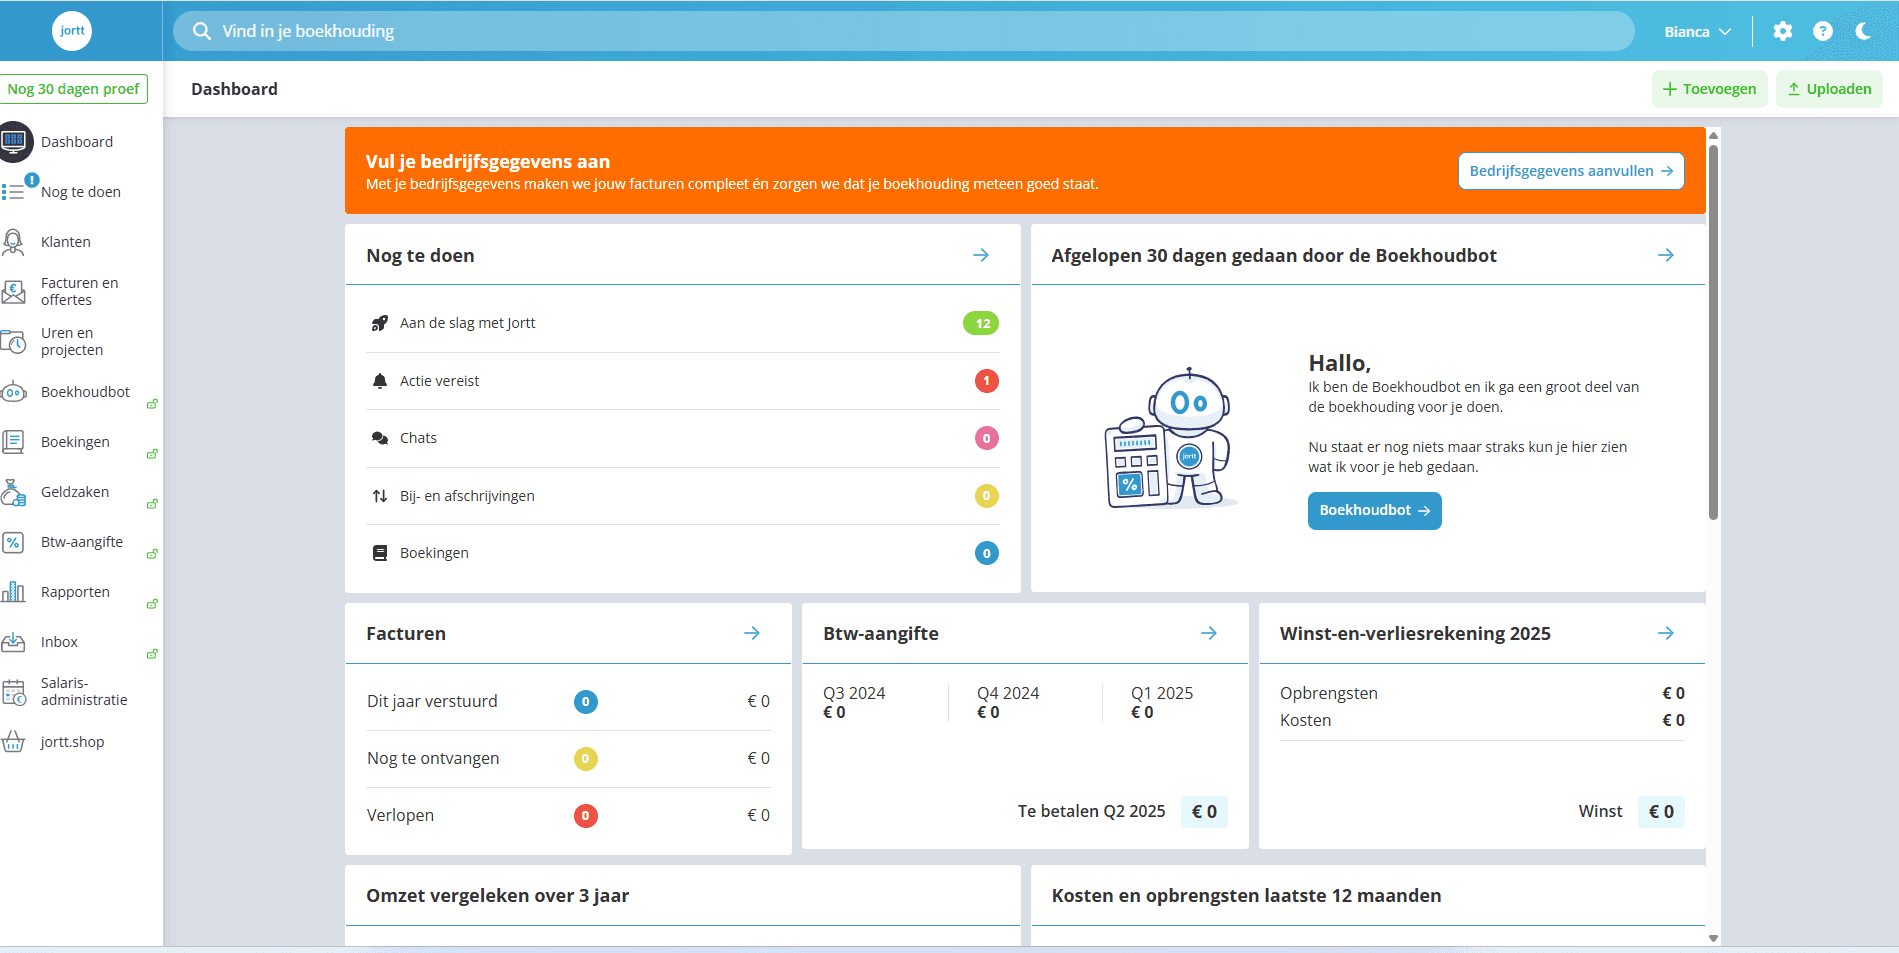Click the Uploaden button
Image resolution: width=1899 pixels, height=953 pixels.
click(1830, 89)
